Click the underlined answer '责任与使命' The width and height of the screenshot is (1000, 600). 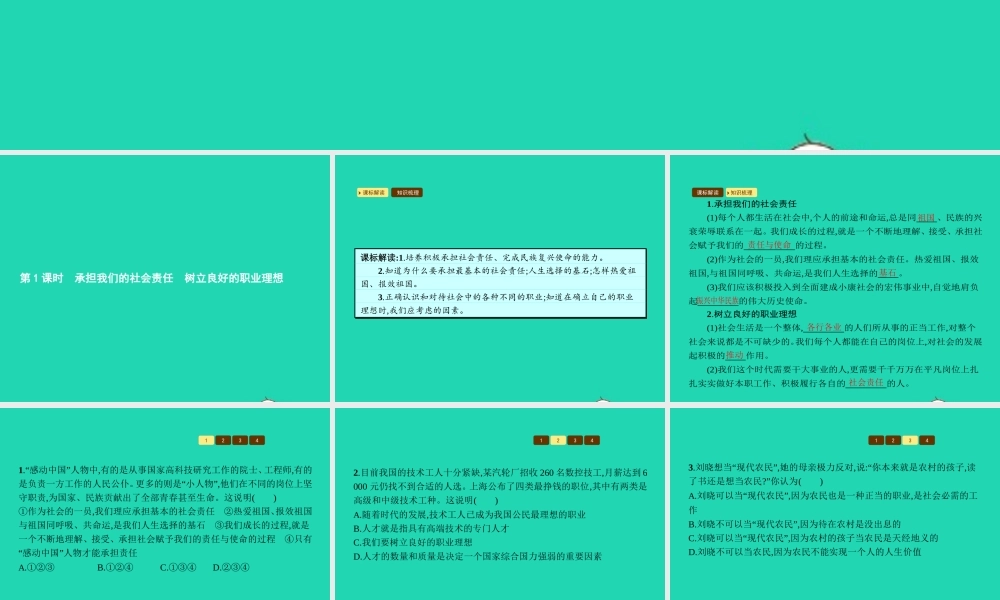(769, 245)
